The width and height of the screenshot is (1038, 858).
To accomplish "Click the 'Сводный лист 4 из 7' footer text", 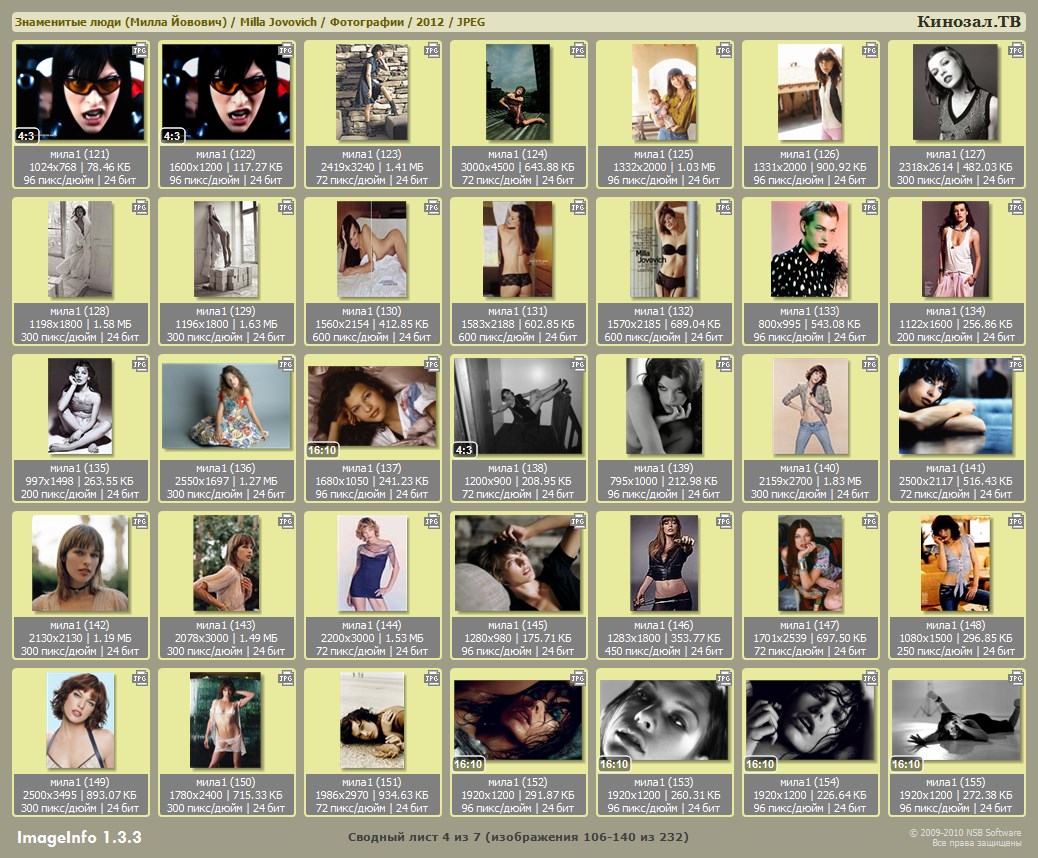I will click(518, 836).
